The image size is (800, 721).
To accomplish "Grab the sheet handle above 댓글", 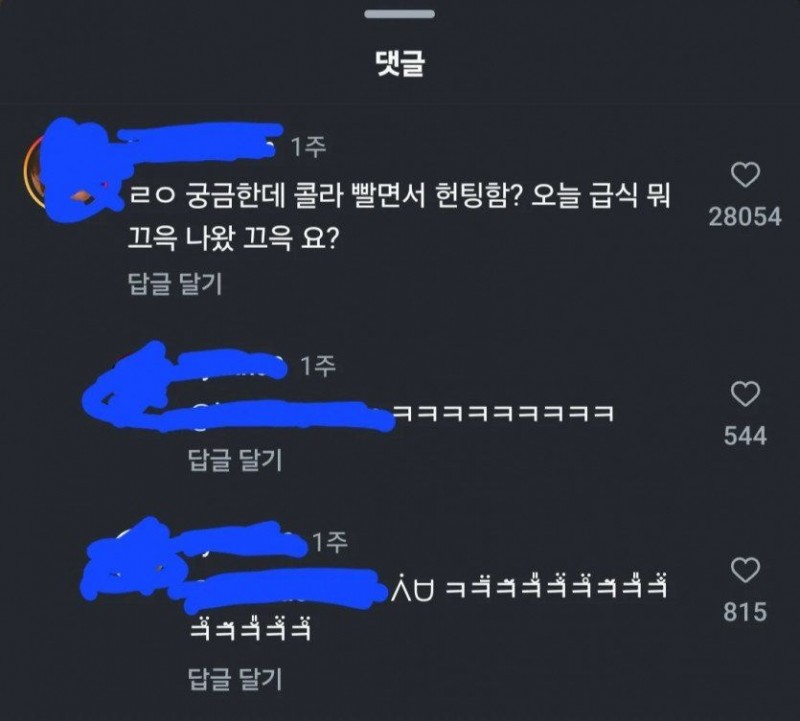I will tap(399, 14).
